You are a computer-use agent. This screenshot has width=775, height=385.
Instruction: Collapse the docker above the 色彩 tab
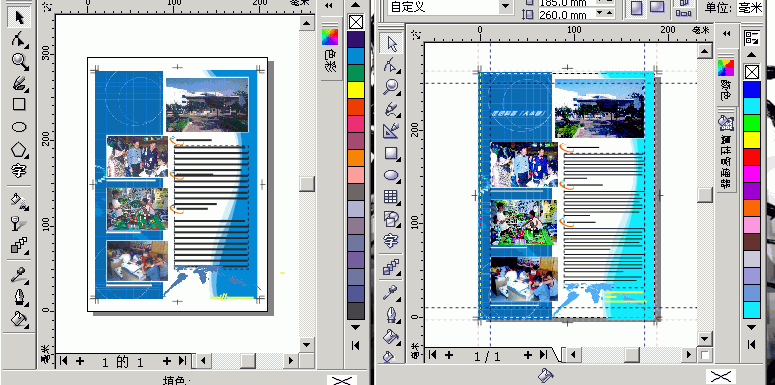tap(329, 5)
